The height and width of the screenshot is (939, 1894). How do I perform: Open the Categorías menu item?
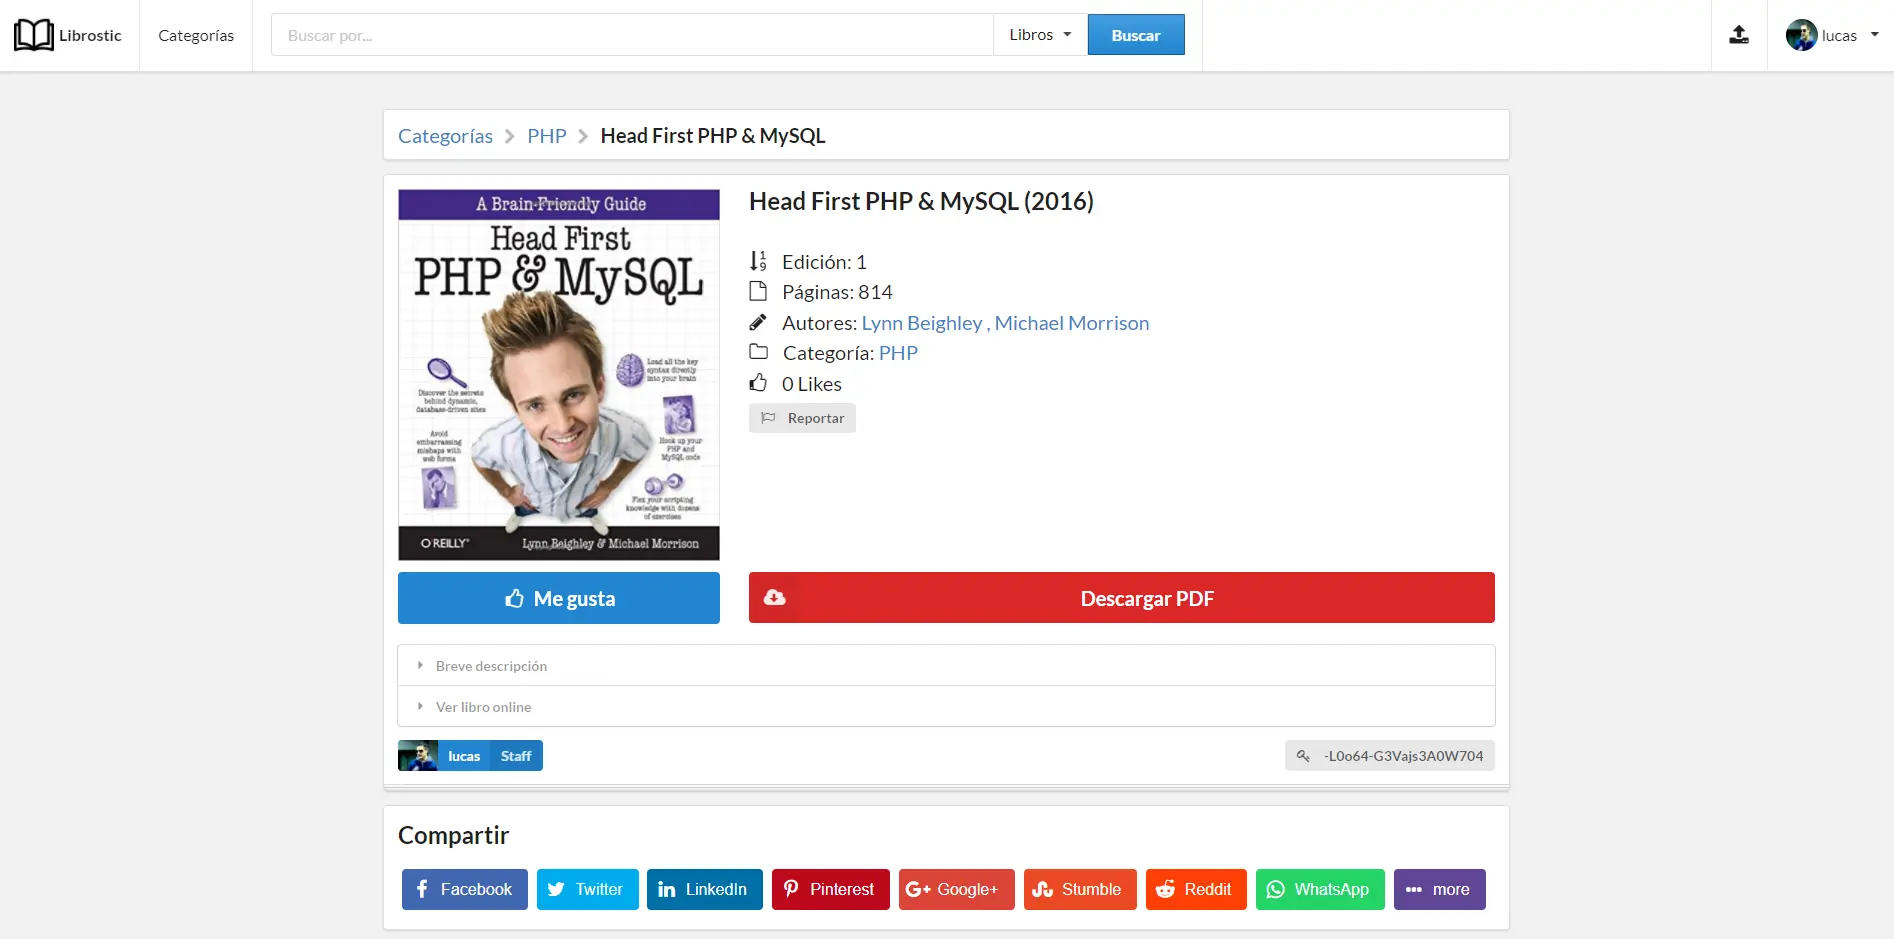(196, 35)
